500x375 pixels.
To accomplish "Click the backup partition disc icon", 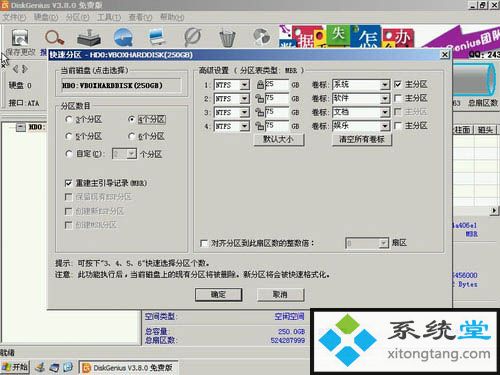I will tap(262, 37).
